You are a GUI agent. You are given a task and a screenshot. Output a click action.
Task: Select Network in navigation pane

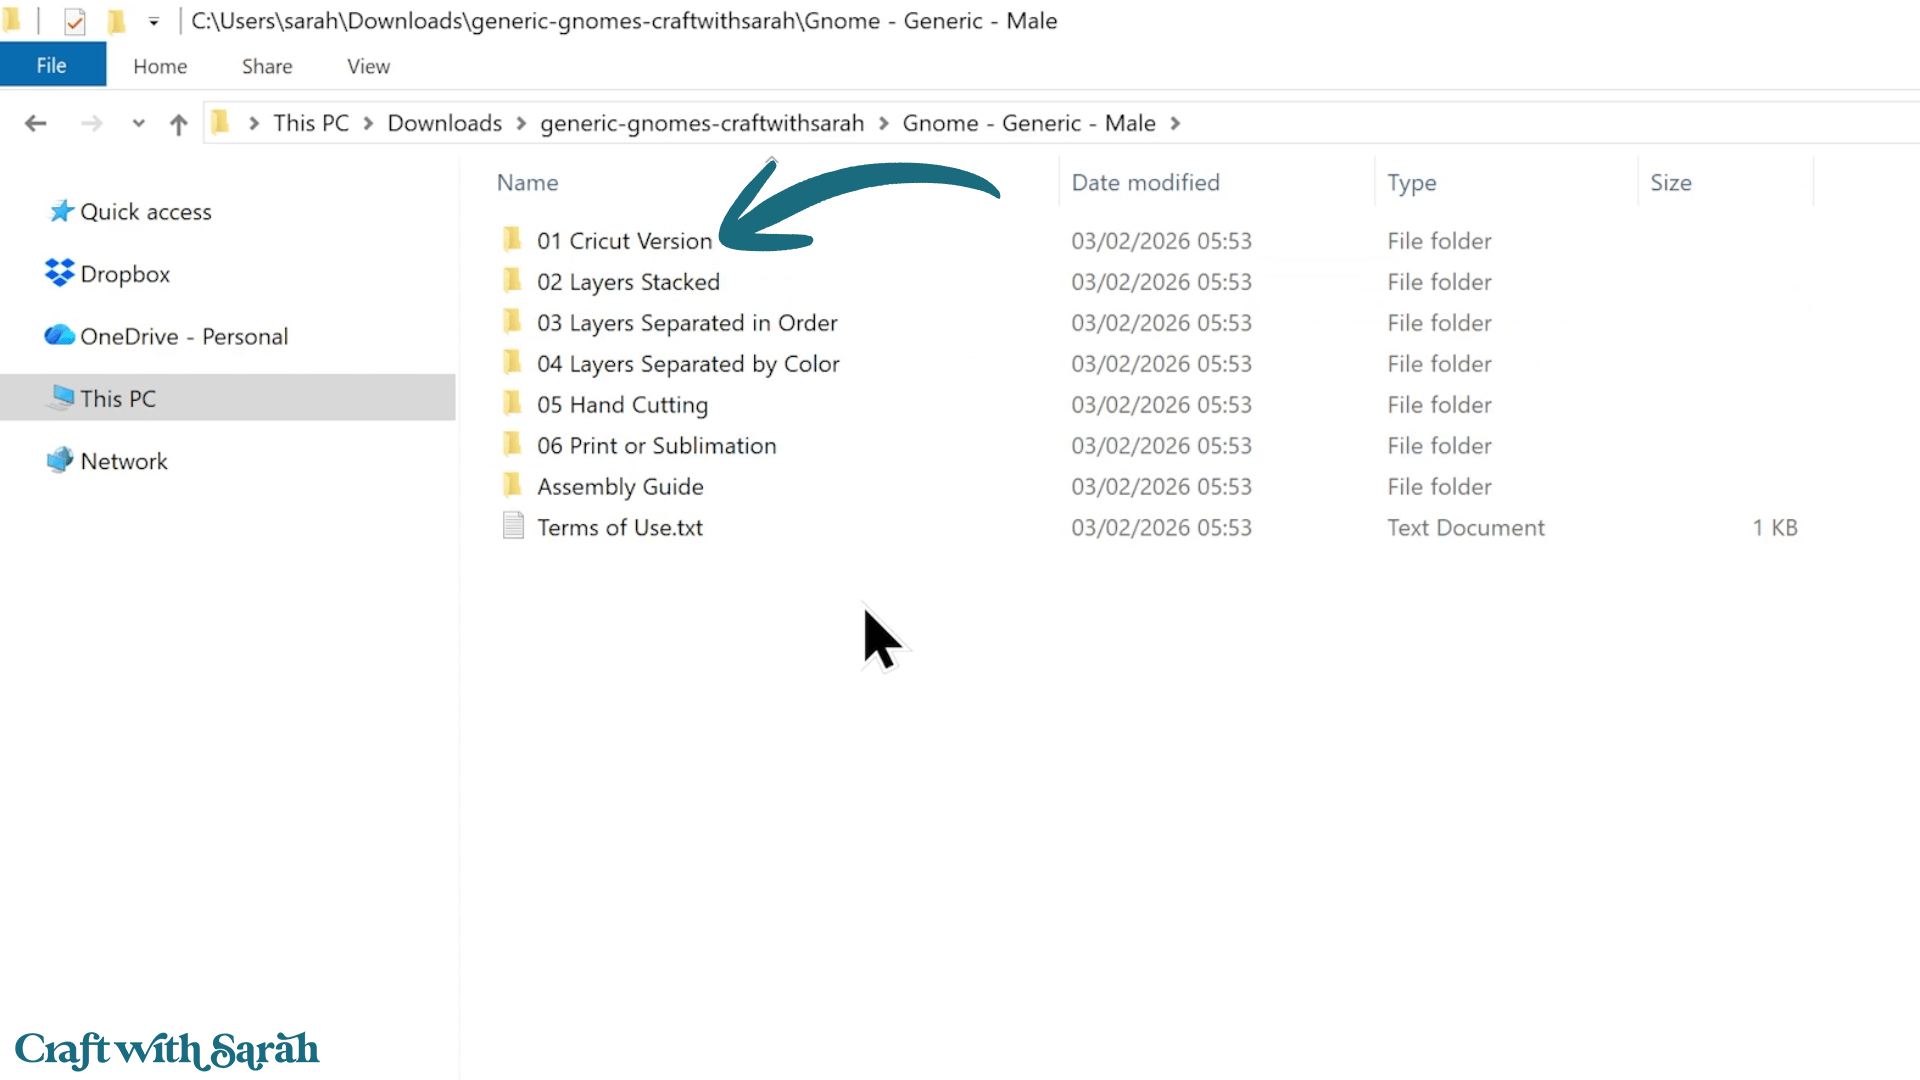[x=124, y=461]
